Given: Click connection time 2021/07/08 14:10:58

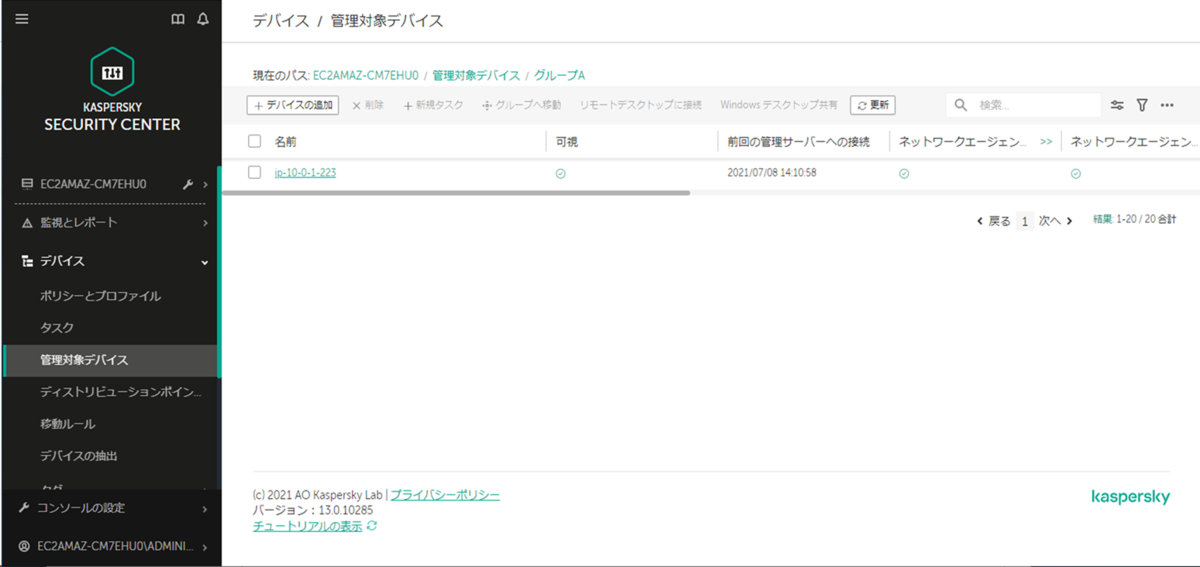Looking at the screenshot, I should [772, 173].
